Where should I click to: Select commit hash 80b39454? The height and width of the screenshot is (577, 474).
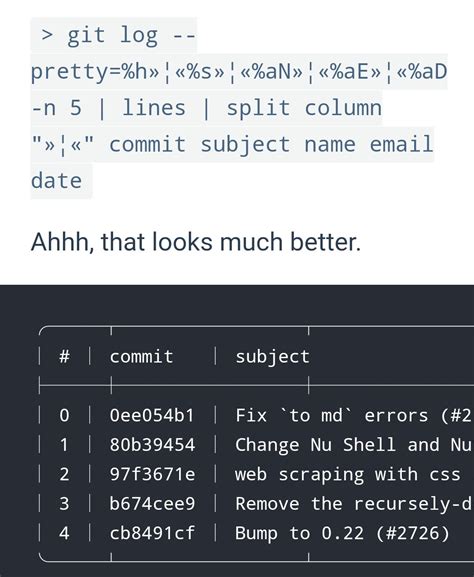pos(152,445)
